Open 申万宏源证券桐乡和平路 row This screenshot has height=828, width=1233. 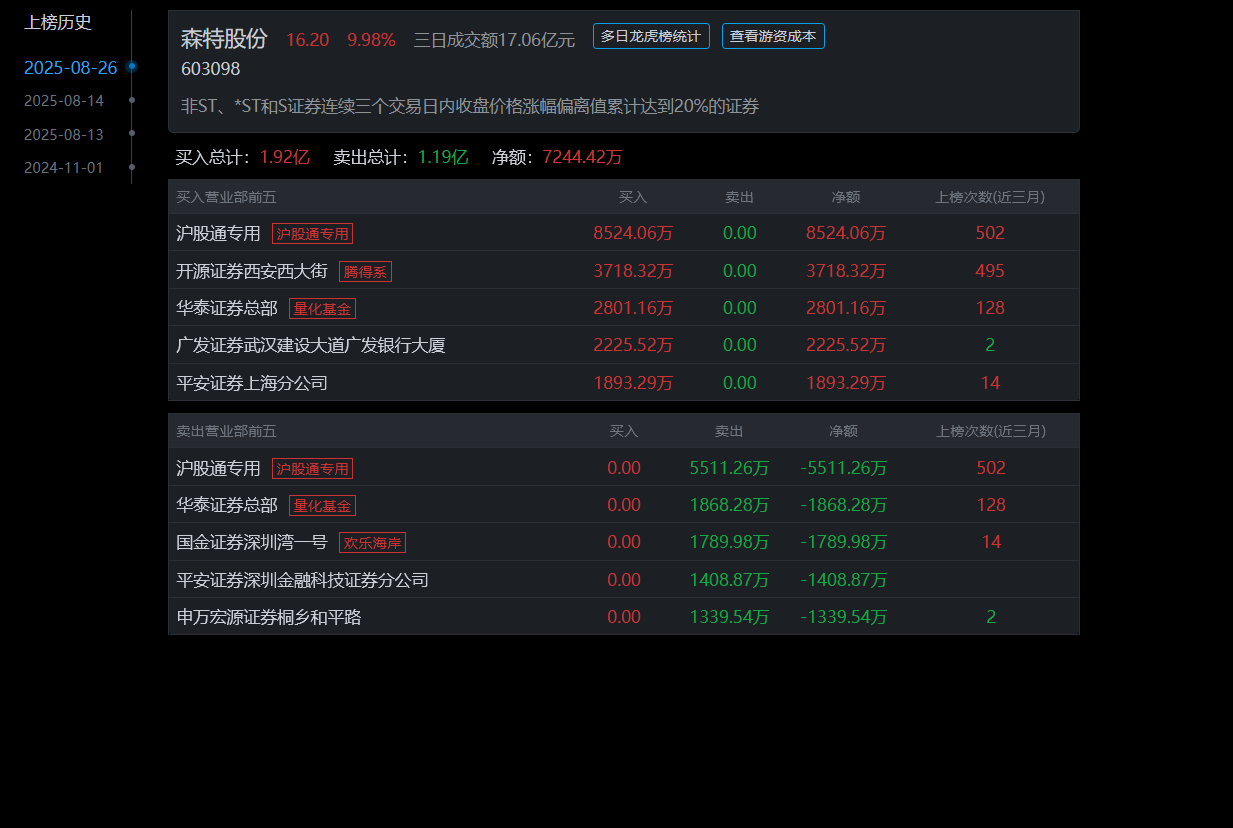(624, 617)
